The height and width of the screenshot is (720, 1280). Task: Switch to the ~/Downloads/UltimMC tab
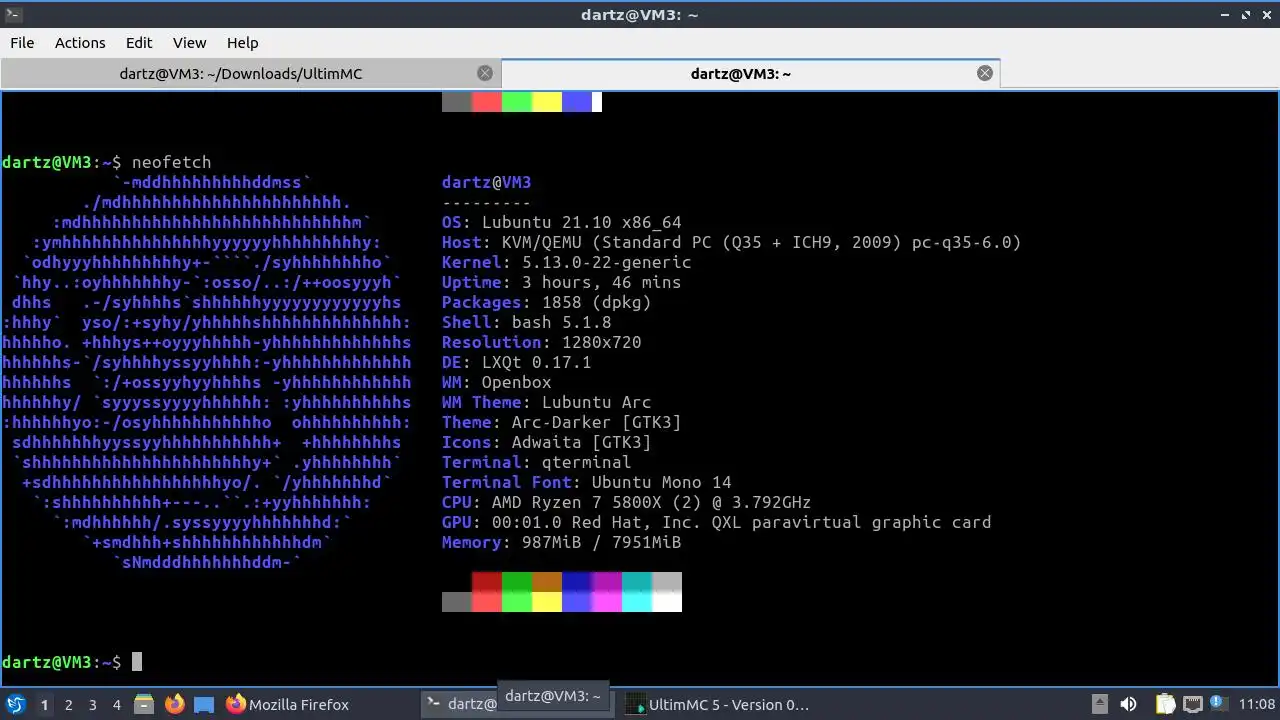point(250,73)
